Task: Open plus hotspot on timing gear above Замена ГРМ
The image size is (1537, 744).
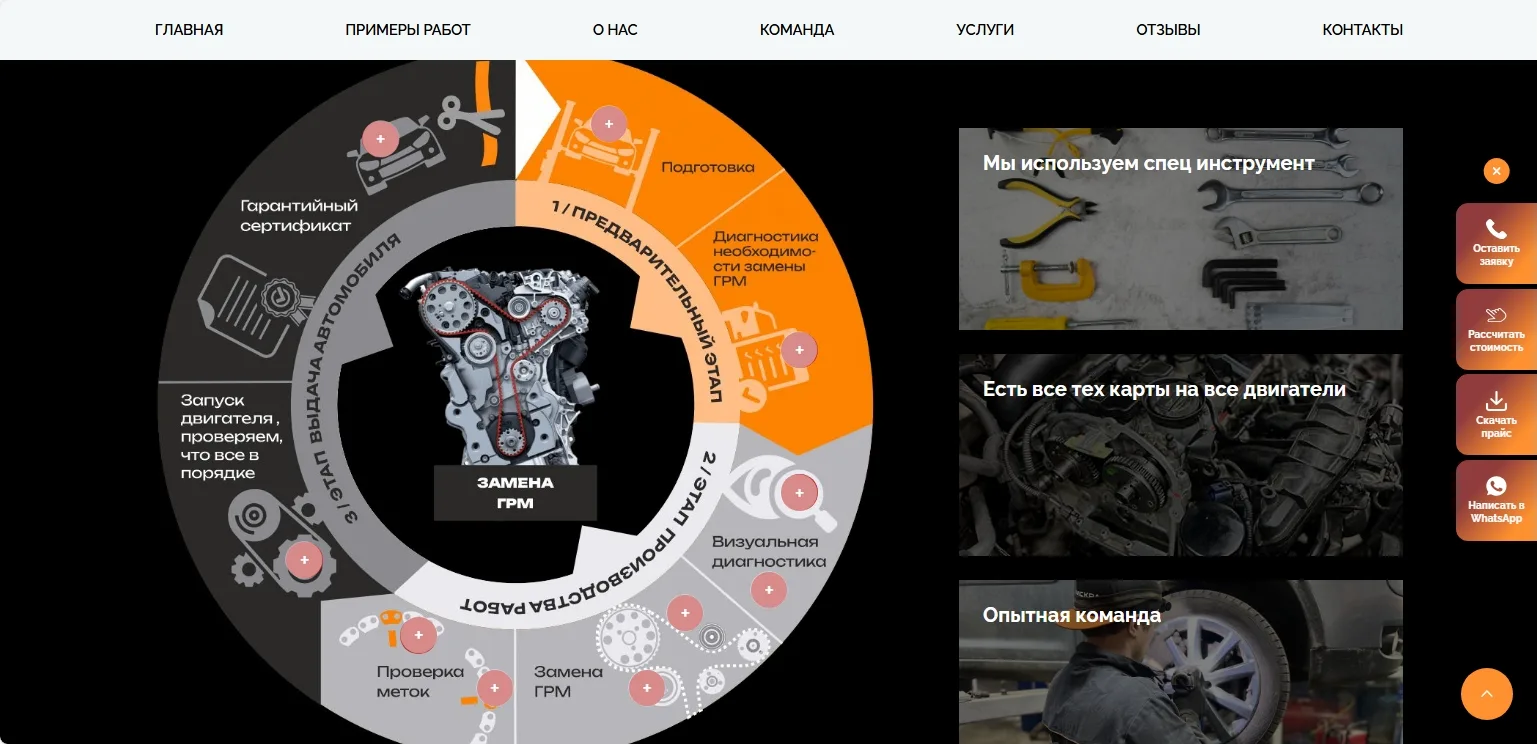Action: point(684,613)
